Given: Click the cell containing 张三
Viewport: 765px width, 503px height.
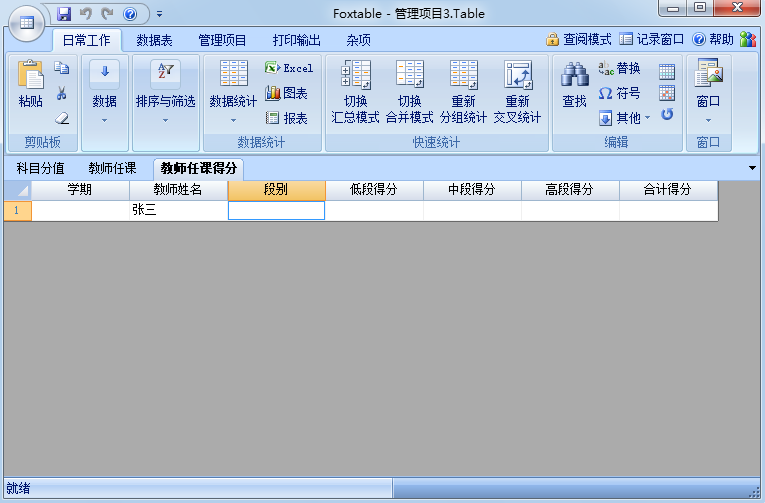Looking at the screenshot, I should 178,210.
